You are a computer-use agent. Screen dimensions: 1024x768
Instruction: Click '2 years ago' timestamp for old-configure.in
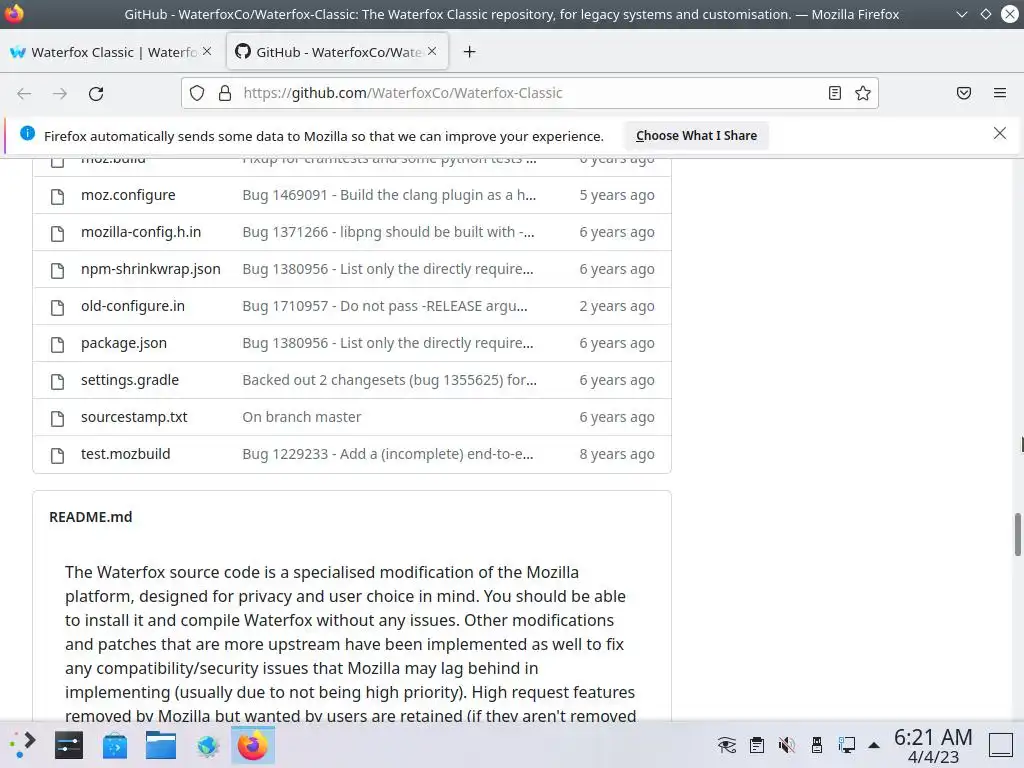click(616, 306)
